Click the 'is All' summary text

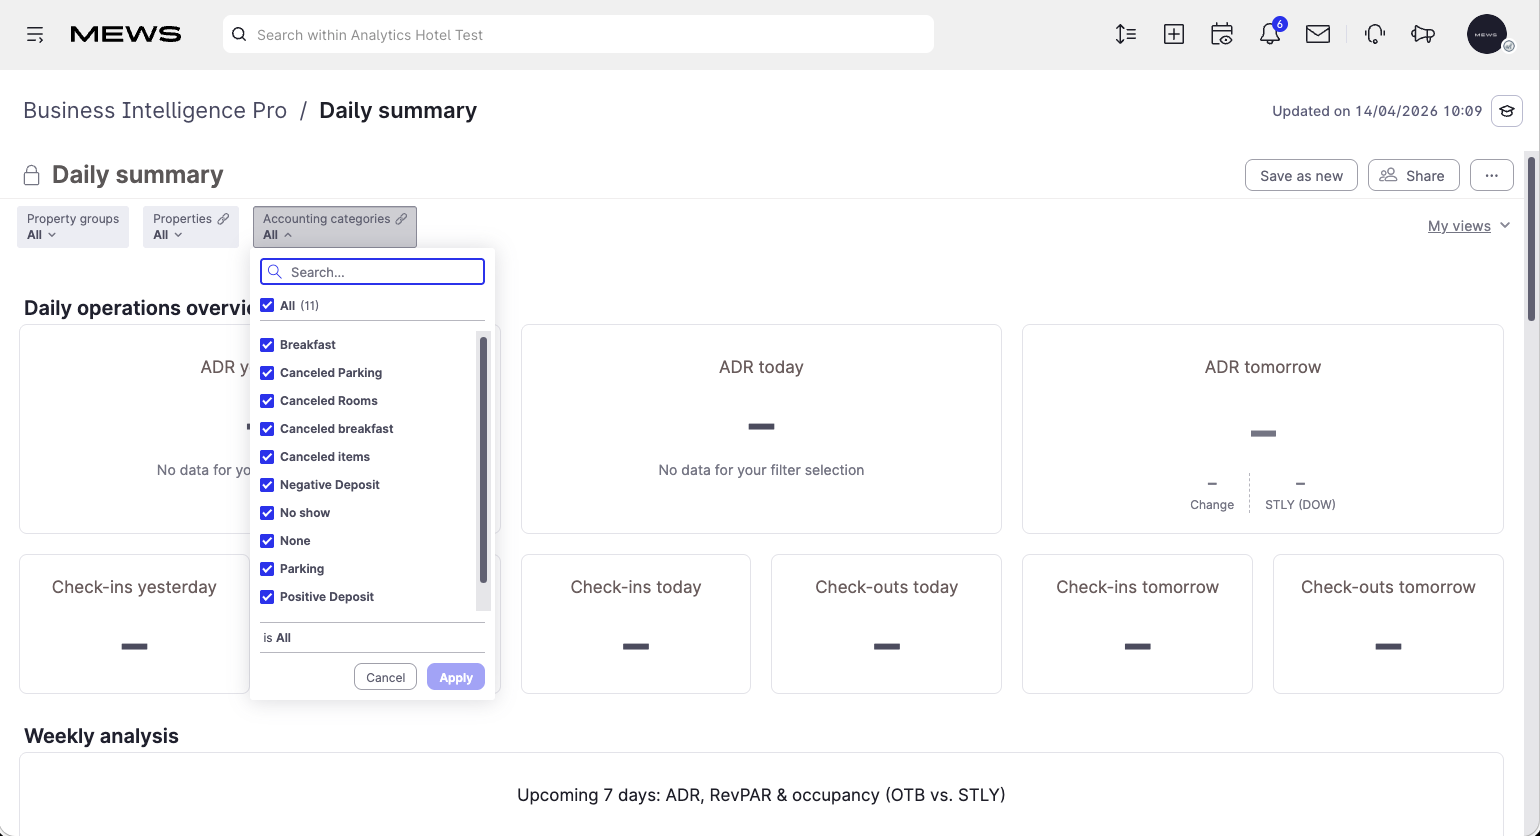277,638
